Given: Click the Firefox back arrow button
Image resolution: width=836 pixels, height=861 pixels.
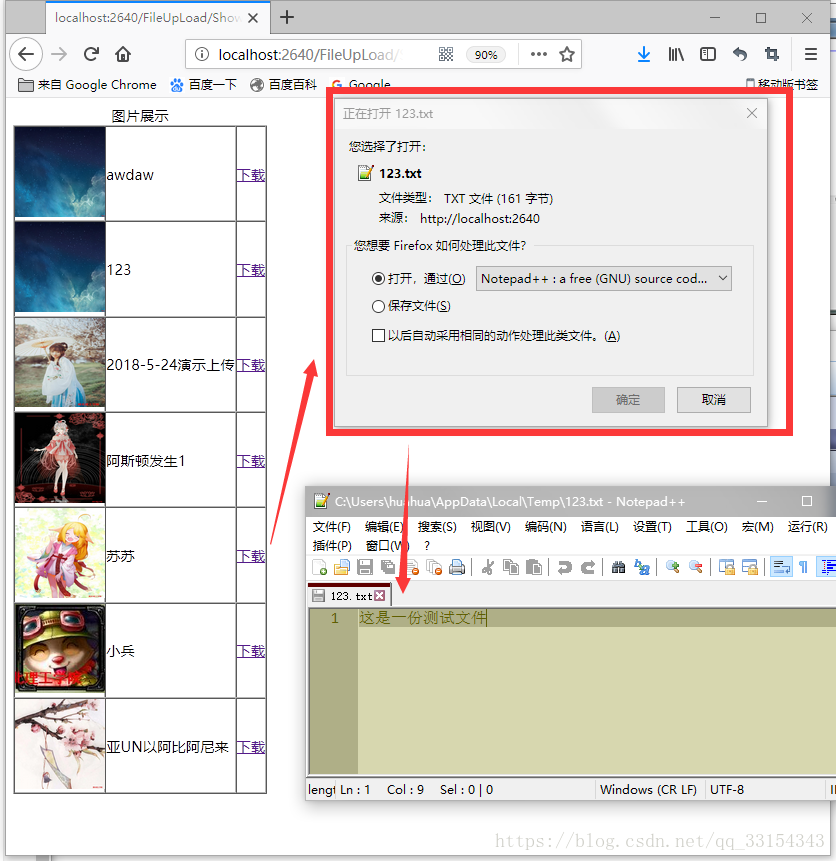Looking at the screenshot, I should point(26,54).
